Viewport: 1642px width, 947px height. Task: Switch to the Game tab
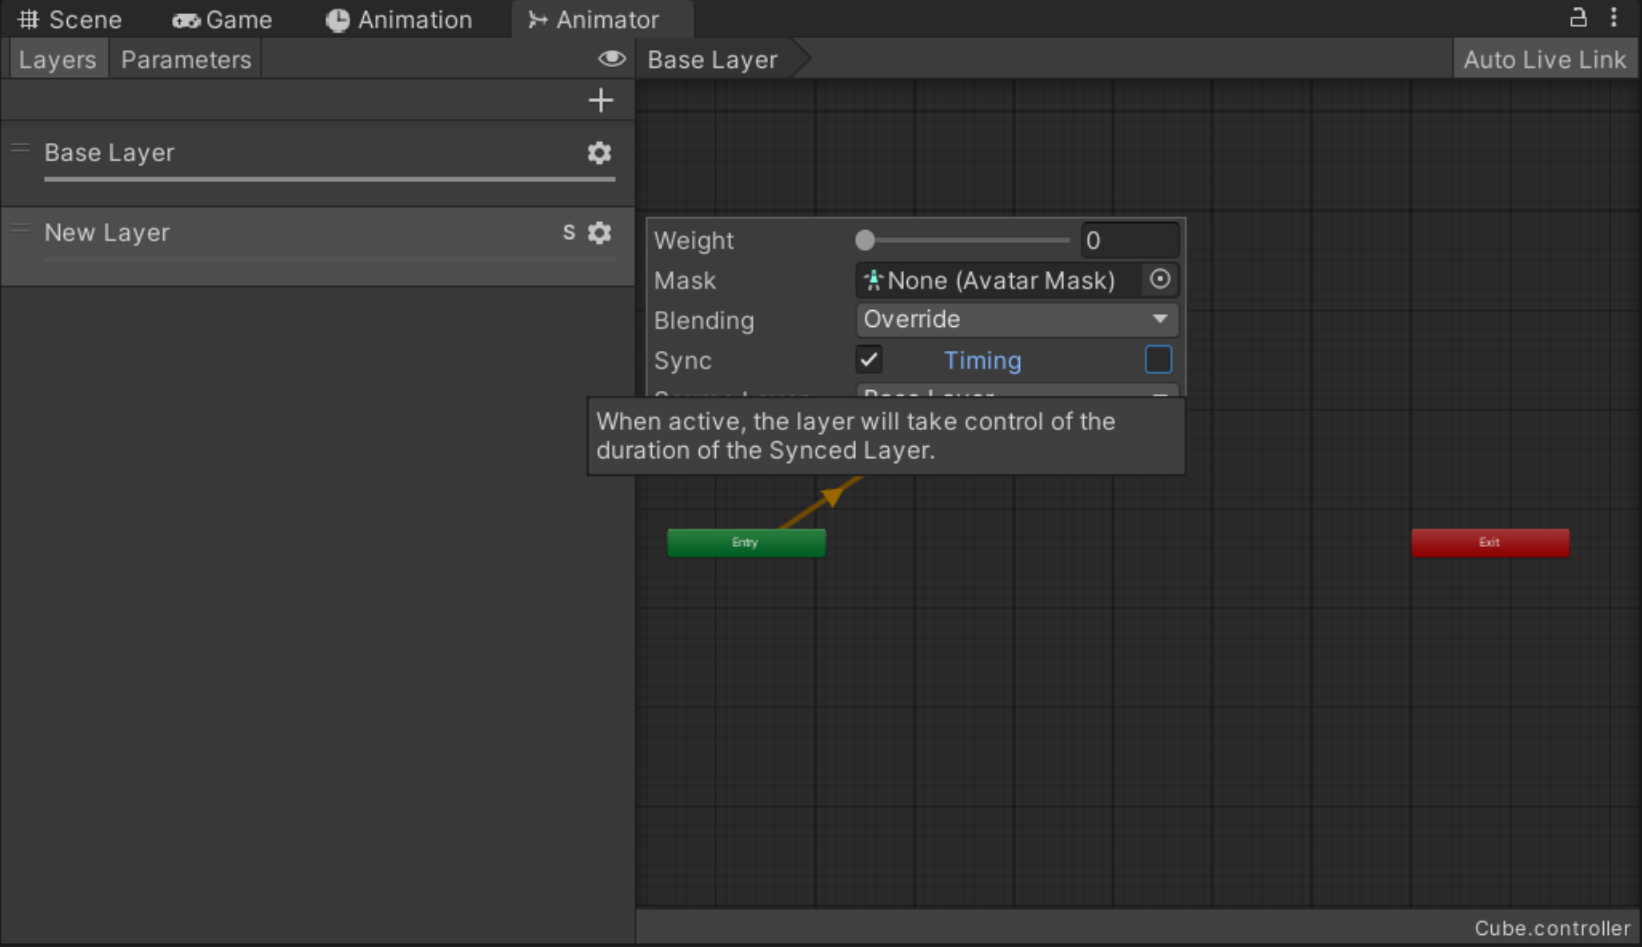222,20
